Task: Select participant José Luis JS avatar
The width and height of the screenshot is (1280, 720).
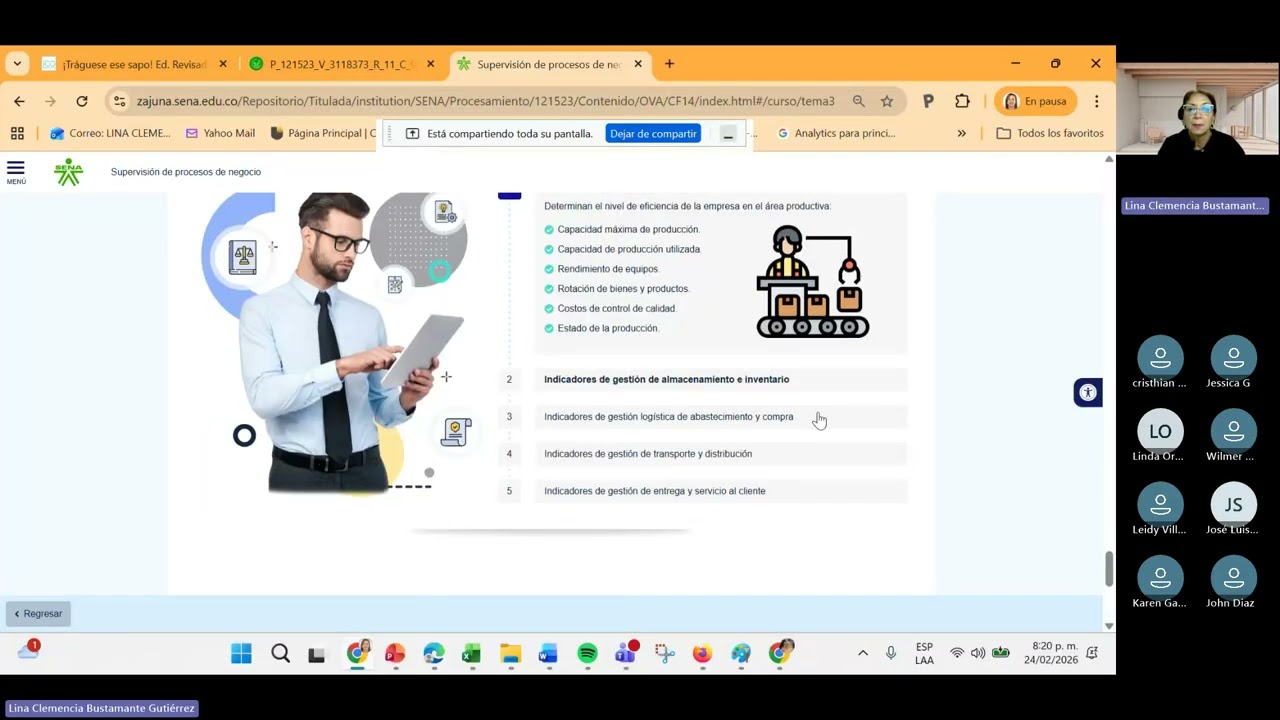Action: [x=1233, y=504]
